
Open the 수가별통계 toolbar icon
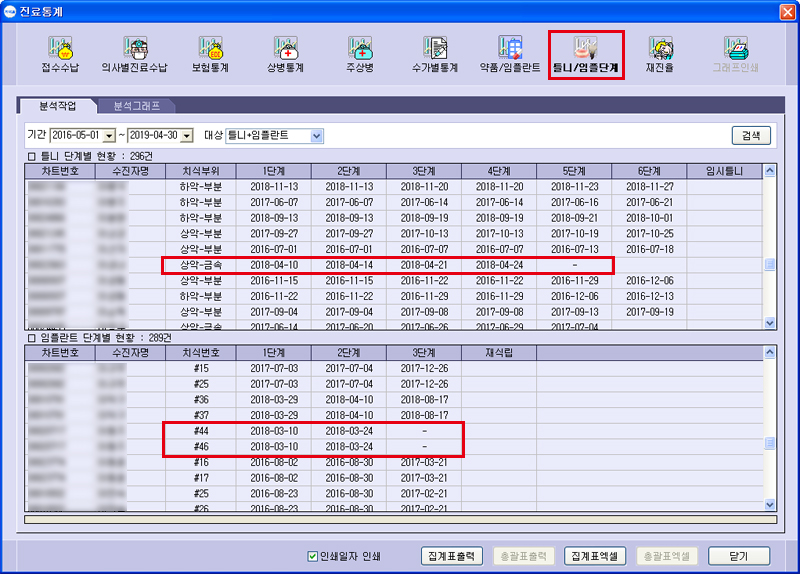coord(435,54)
